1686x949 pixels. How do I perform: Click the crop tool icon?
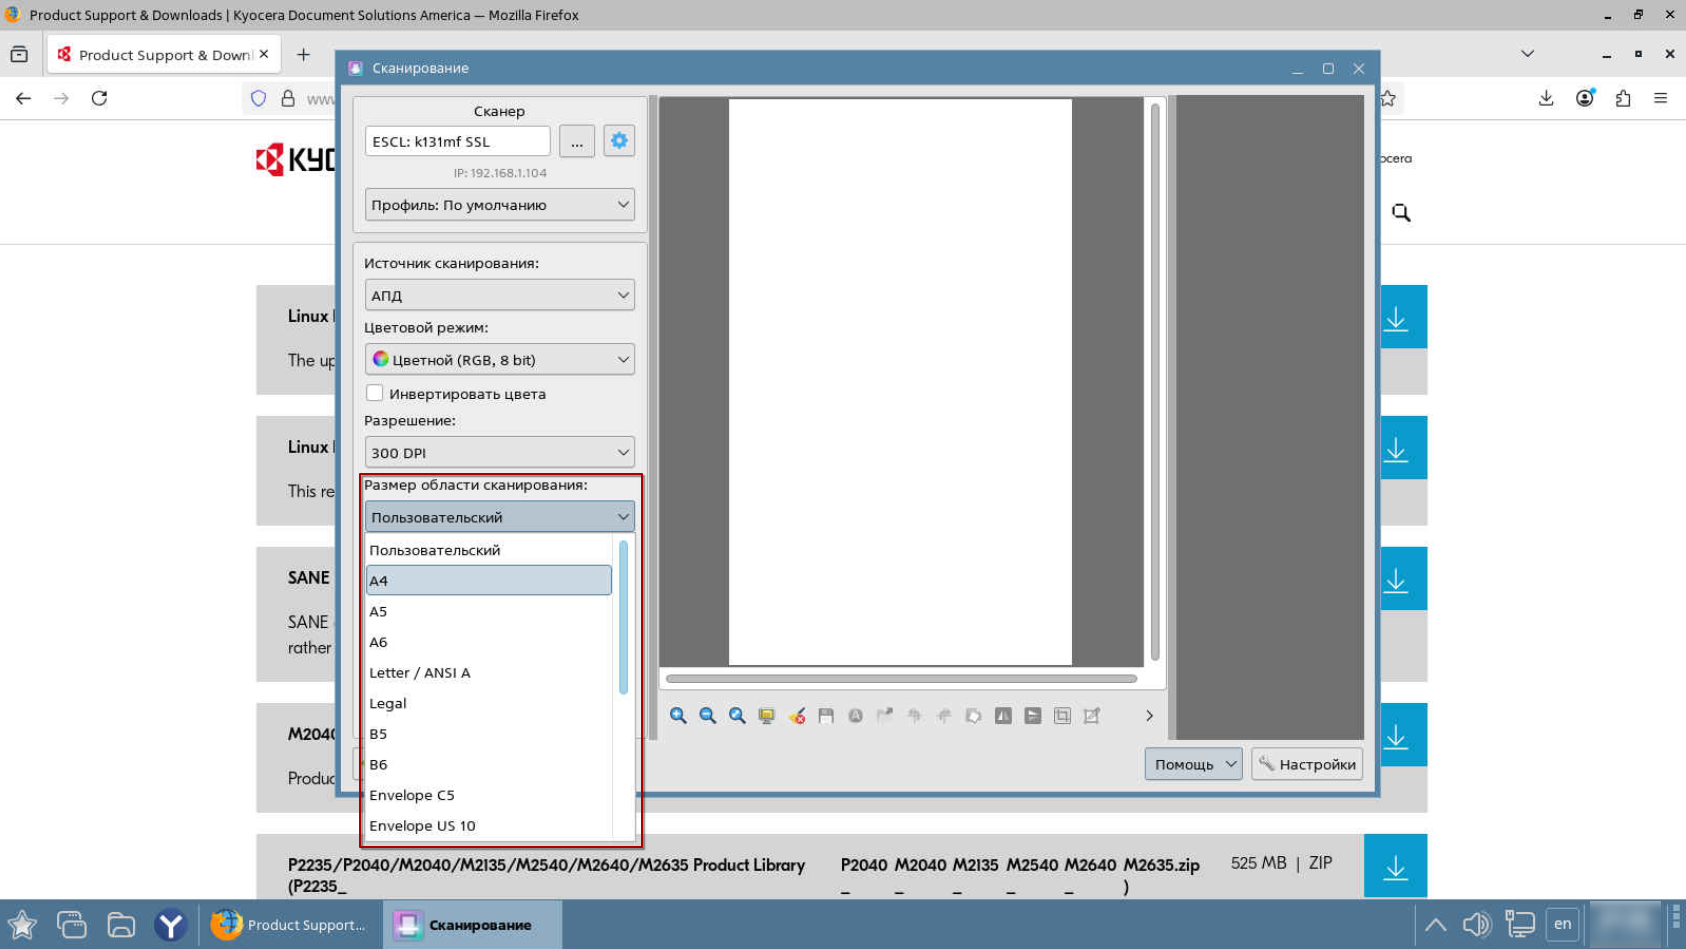(x=1062, y=716)
